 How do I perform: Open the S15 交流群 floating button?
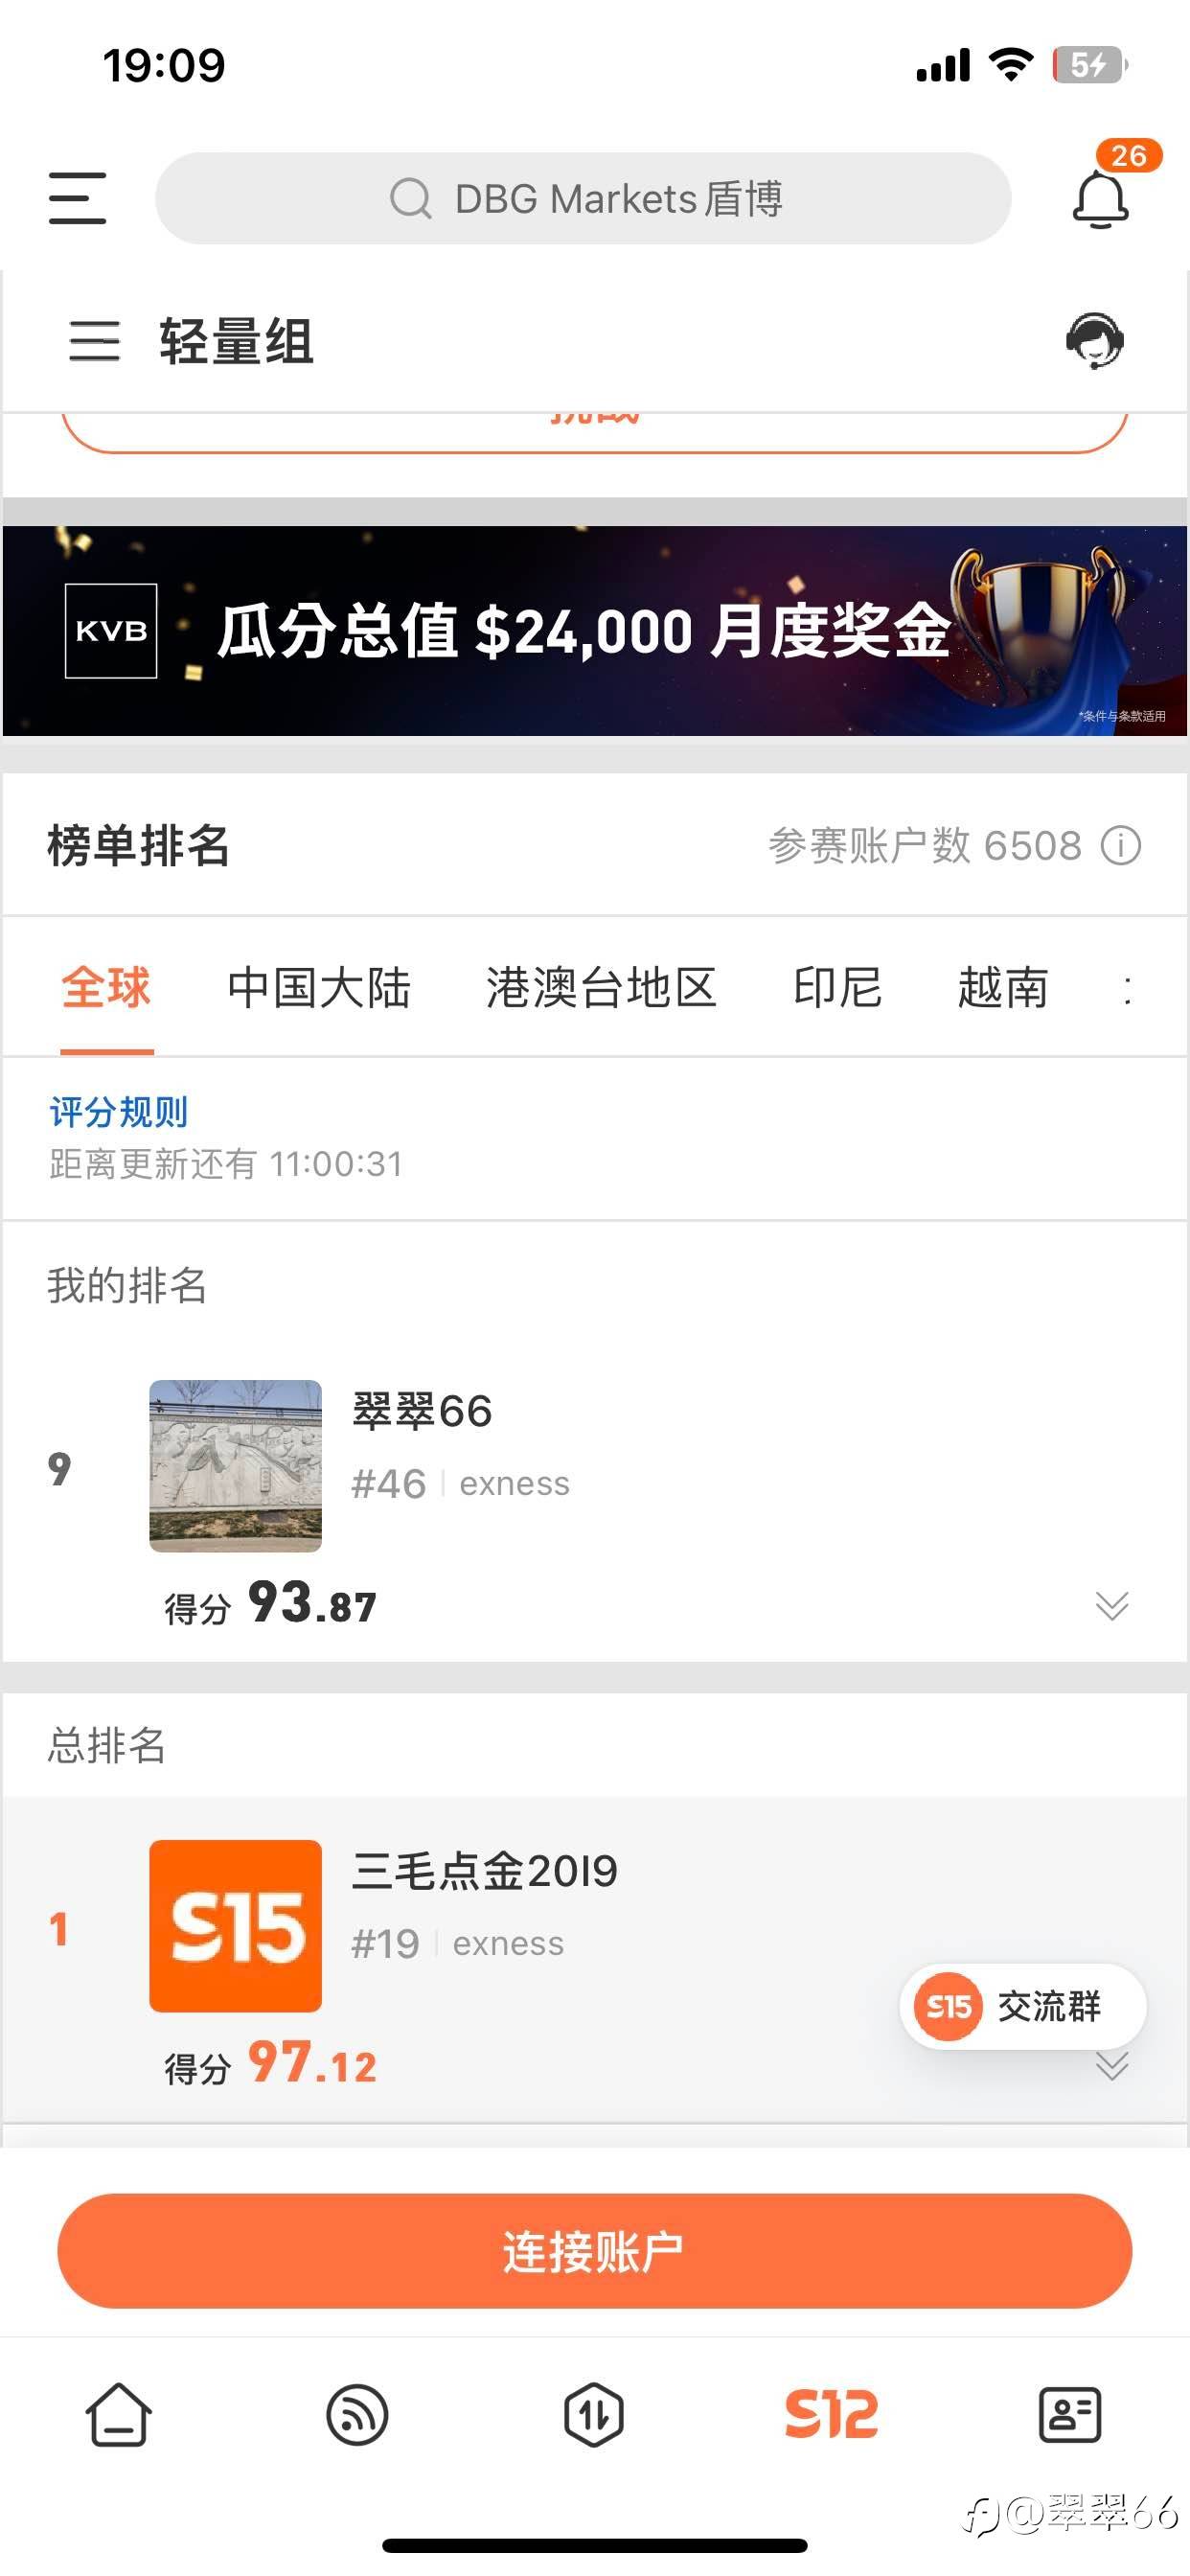(1022, 2006)
